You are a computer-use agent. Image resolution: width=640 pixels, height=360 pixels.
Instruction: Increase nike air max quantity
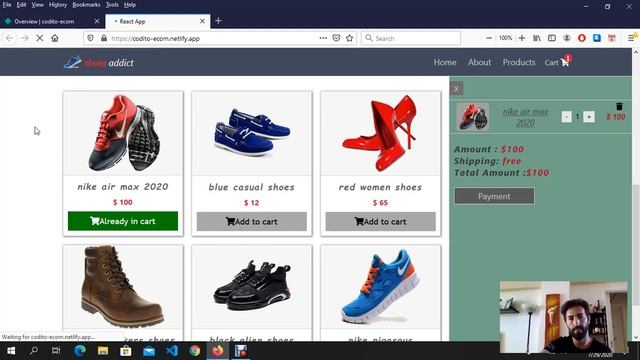click(x=589, y=117)
